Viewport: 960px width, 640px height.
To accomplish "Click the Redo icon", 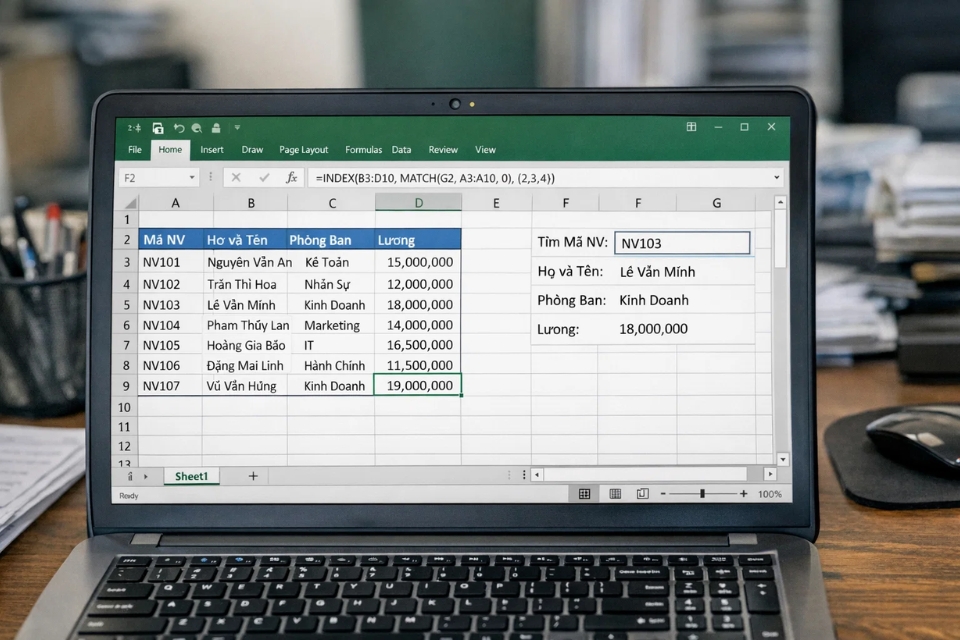I will 196,128.
